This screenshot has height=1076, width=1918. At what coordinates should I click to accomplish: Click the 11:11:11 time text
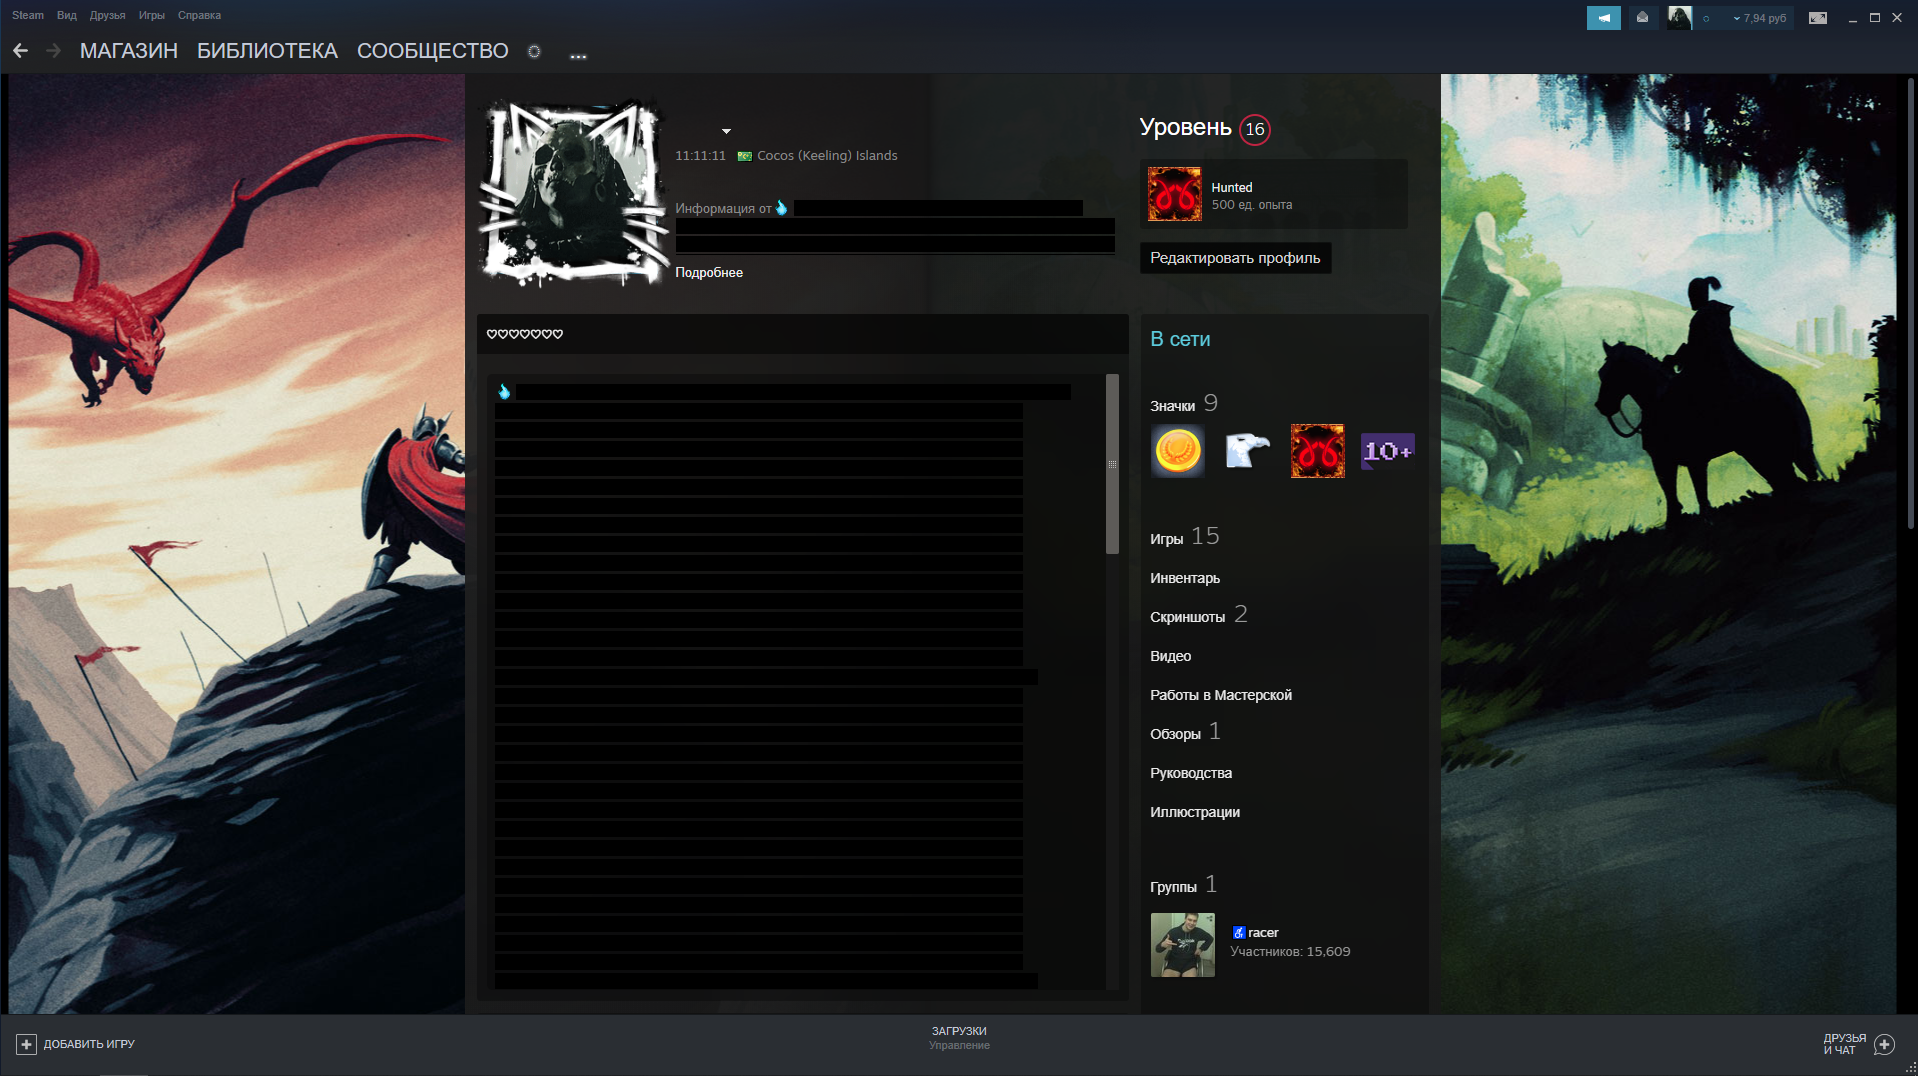tap(700, 156)
